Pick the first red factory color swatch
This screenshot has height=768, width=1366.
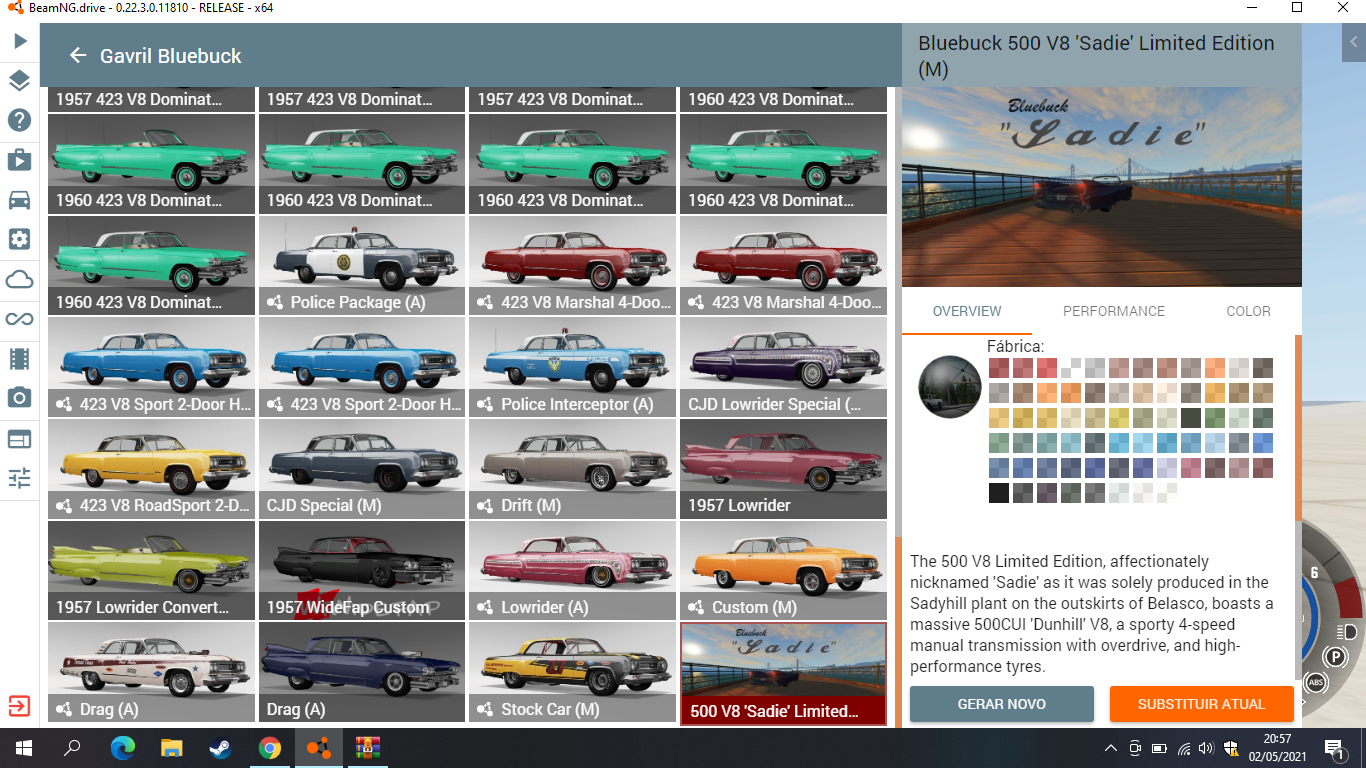click(x=999, y=368)
